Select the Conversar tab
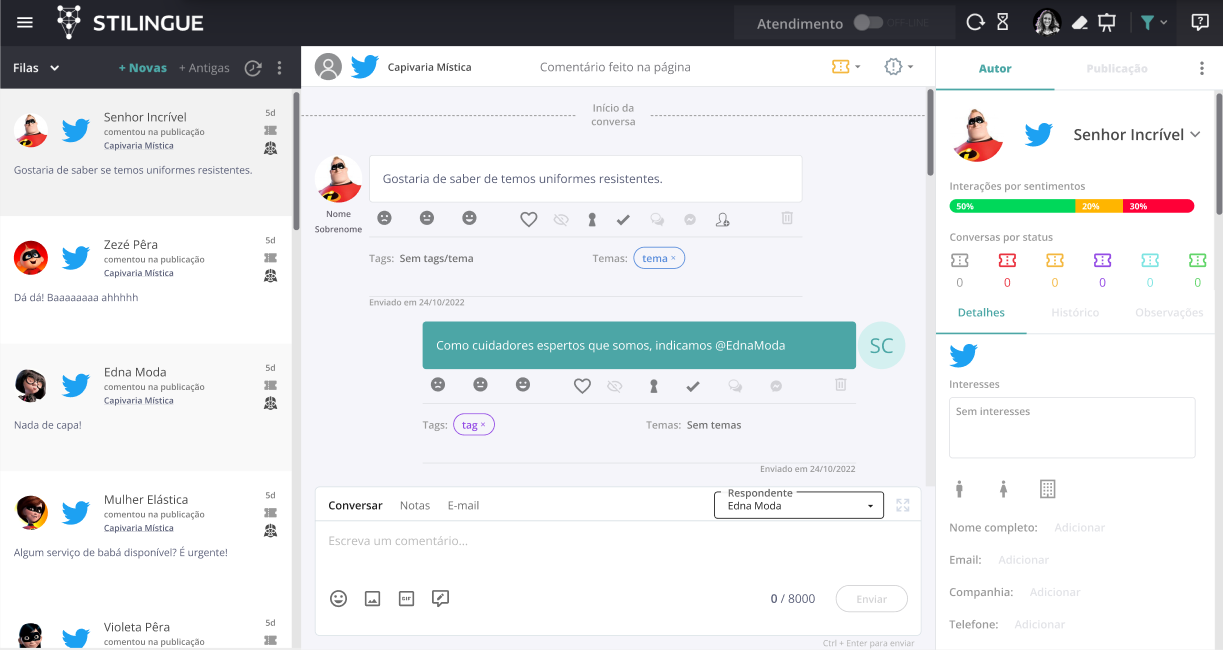 (355, 505)
